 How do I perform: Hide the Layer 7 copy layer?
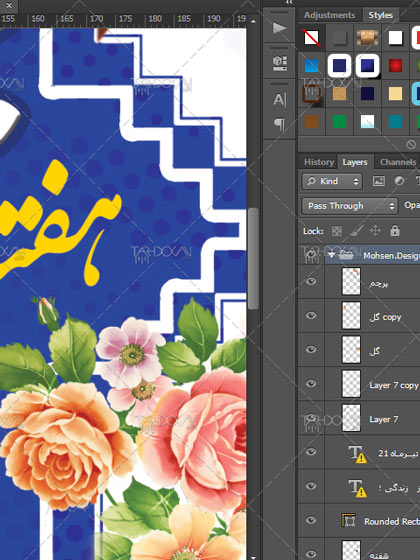coord(311,384)
